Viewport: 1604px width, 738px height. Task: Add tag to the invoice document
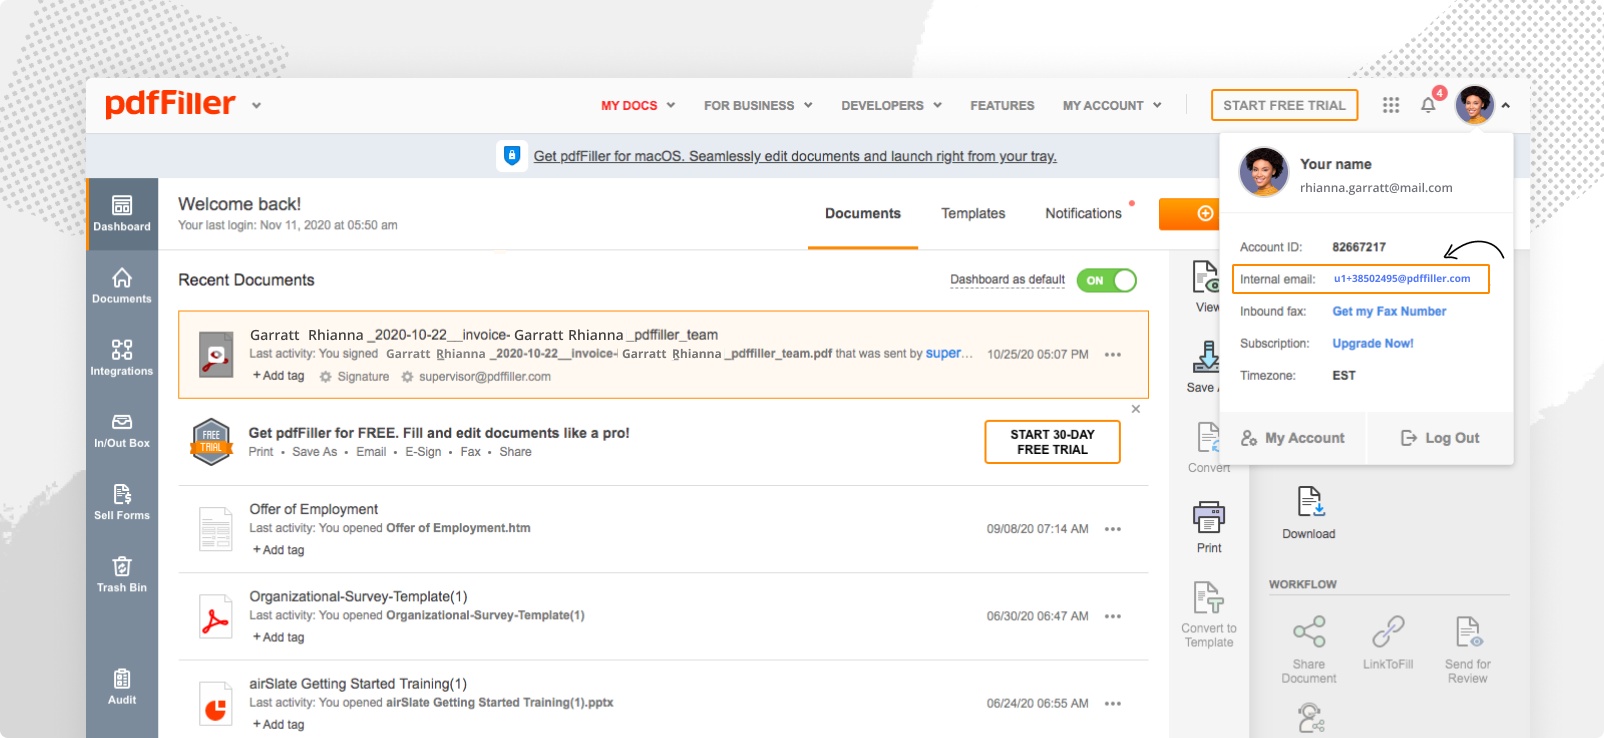[278, 376]
